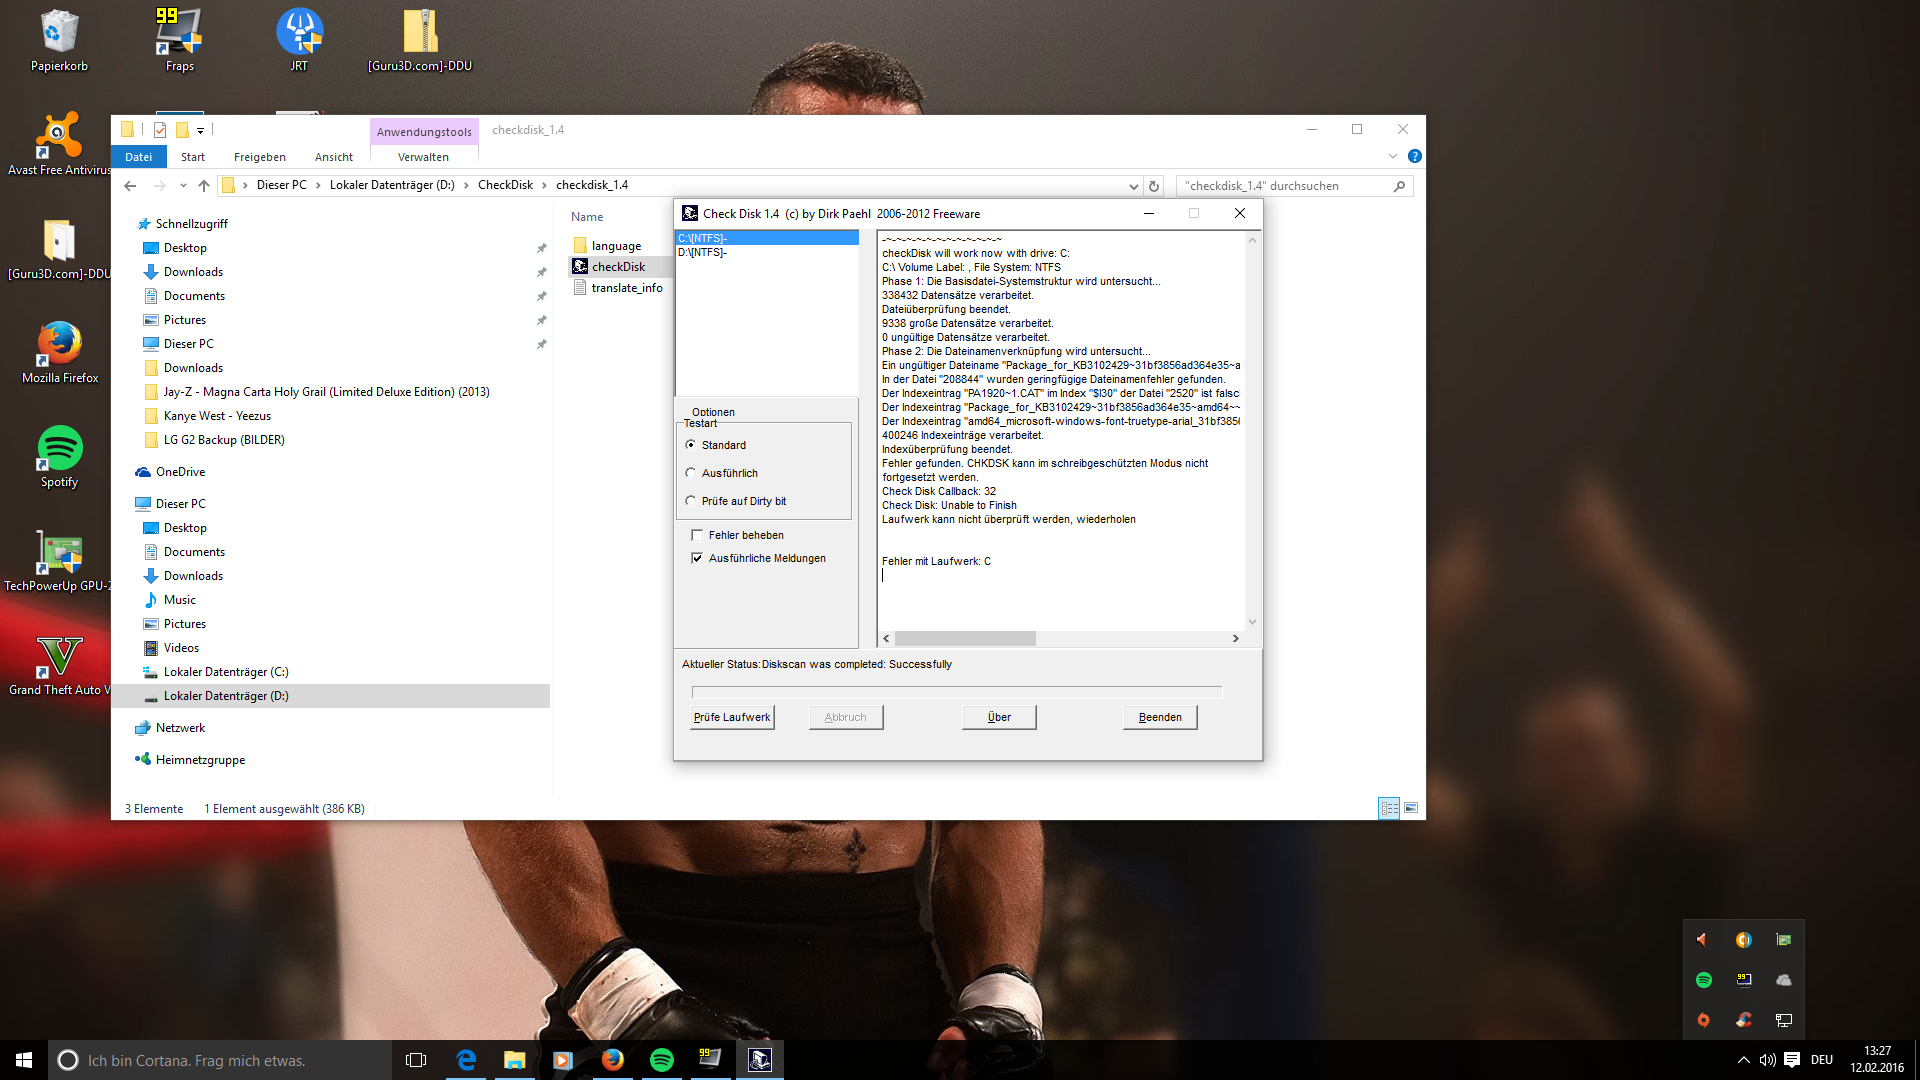Viewport: 1920px width, 1080px height.
Task: Open the address bar history dropdown
Action: point(1133,186)
